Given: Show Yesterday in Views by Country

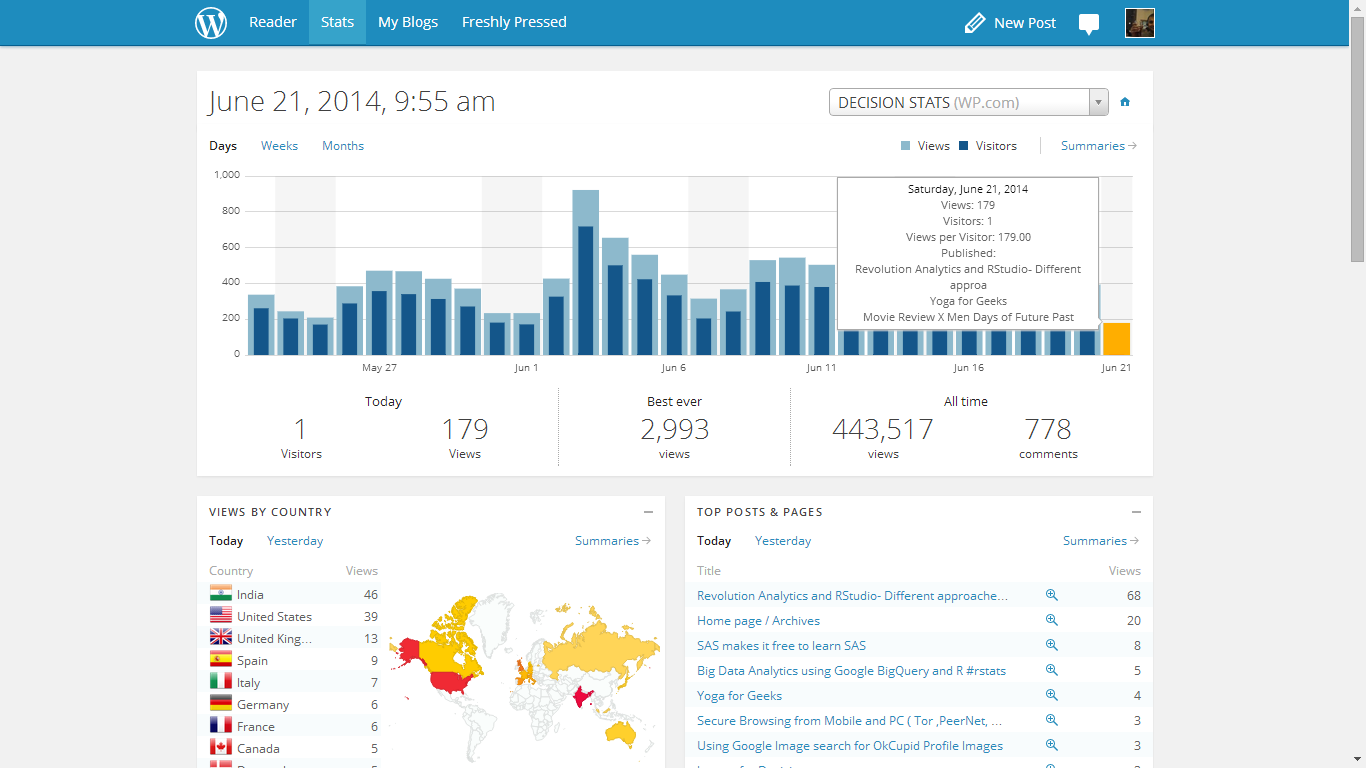Looking at the screenshot, I should pyautogui.click(x=295, y=541).
